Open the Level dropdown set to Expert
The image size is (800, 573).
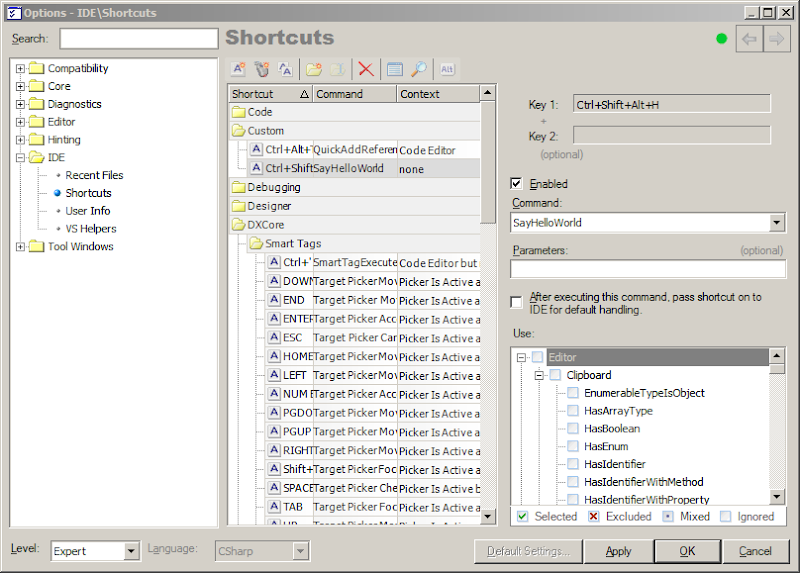click(x=132, y=551)
